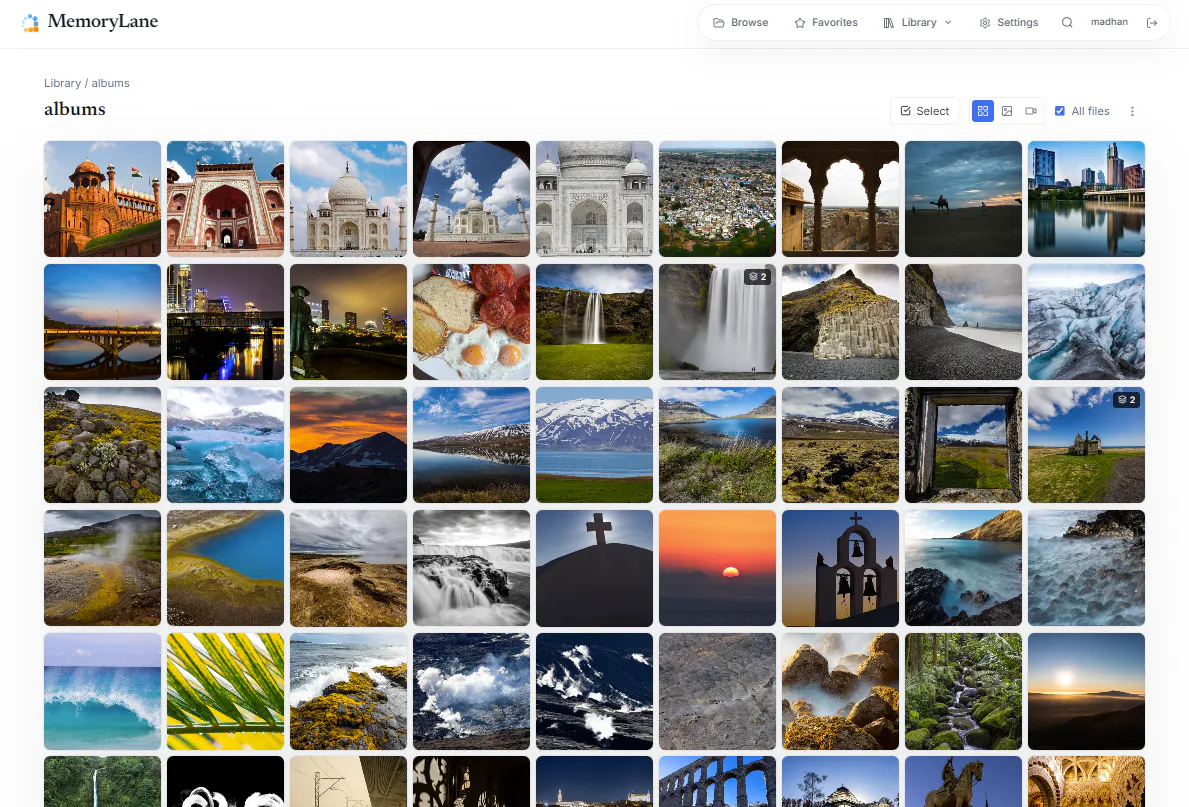Filter to photos only view icon
1189x807 pixels.
pos(1007,111)
